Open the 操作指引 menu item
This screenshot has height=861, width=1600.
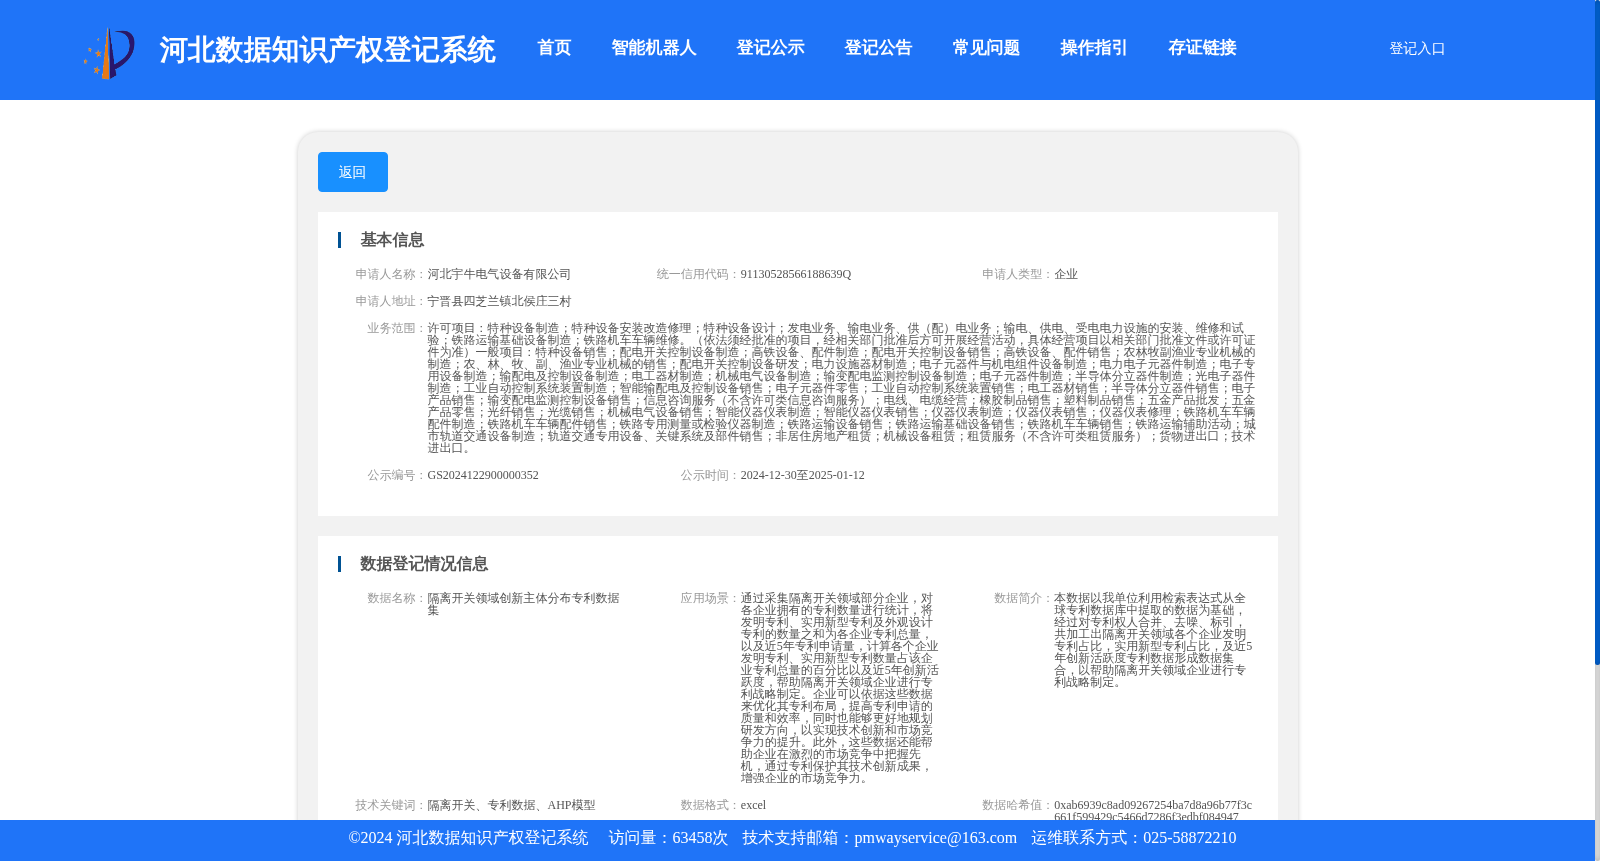pos(1094,48)
